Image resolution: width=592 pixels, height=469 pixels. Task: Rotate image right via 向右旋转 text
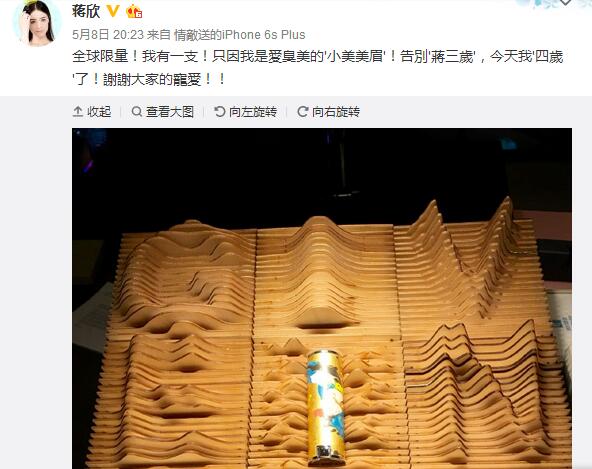coord(336,112)
